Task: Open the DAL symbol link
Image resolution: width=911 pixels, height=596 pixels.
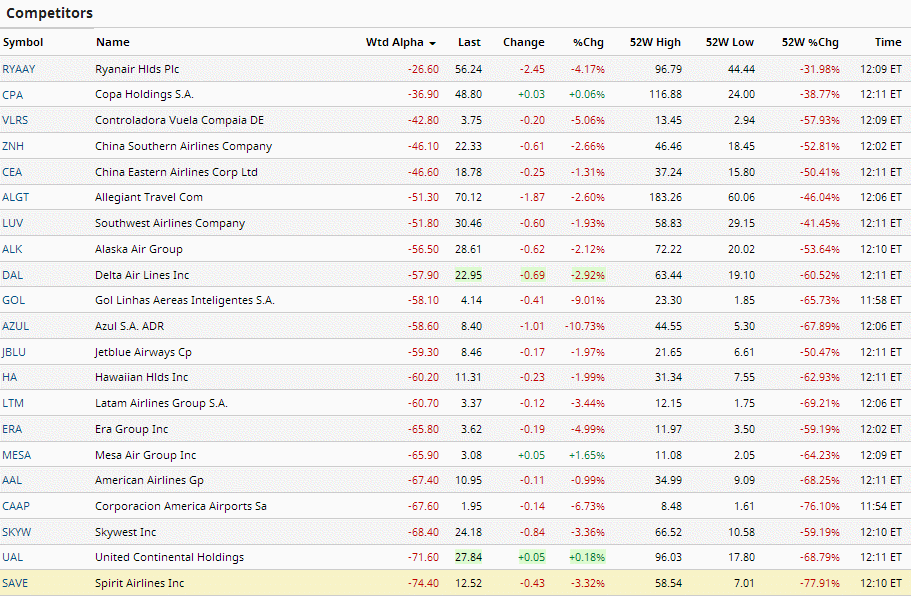Action: click(x=12, y=275)
